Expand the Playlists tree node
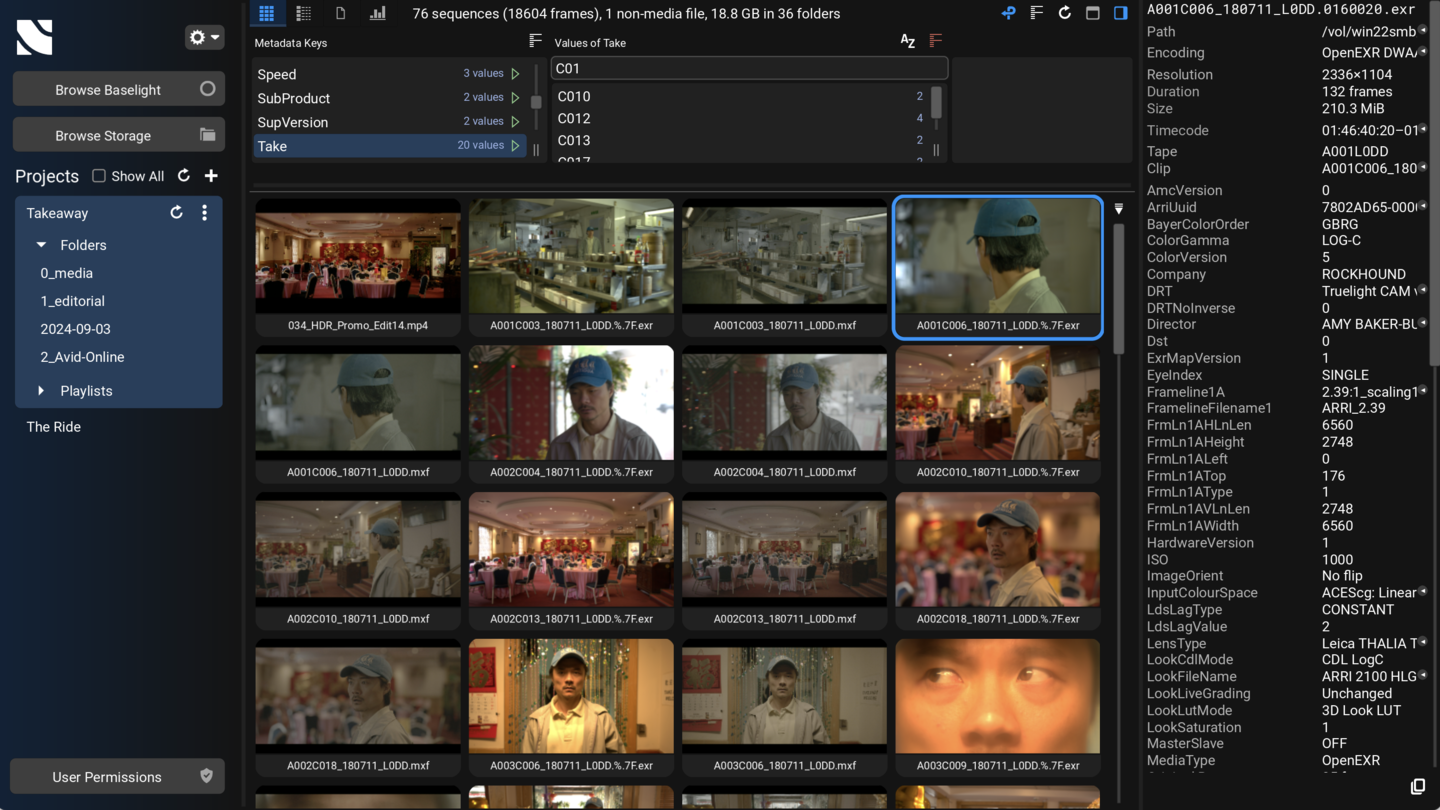Screen dimensions: 1440x810 pos(41,391)
